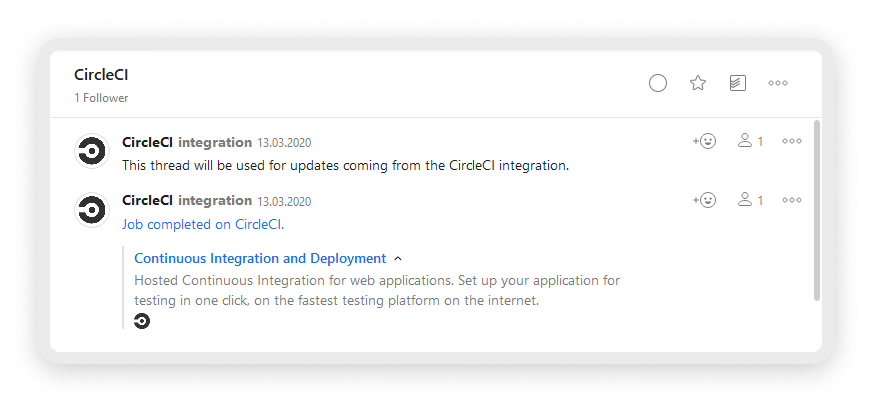Click the 'This thread will be used for updates' text

[x=345, y=166]
